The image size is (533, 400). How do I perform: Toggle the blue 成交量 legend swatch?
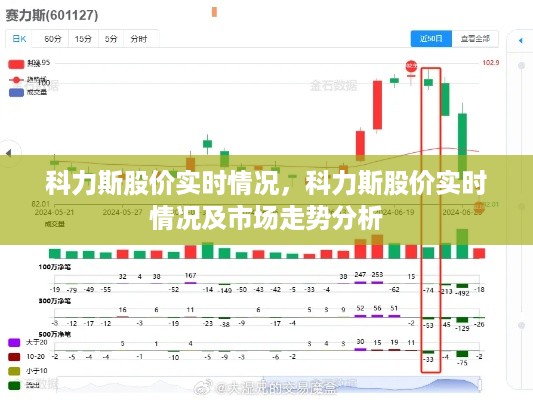pos(16,92)
